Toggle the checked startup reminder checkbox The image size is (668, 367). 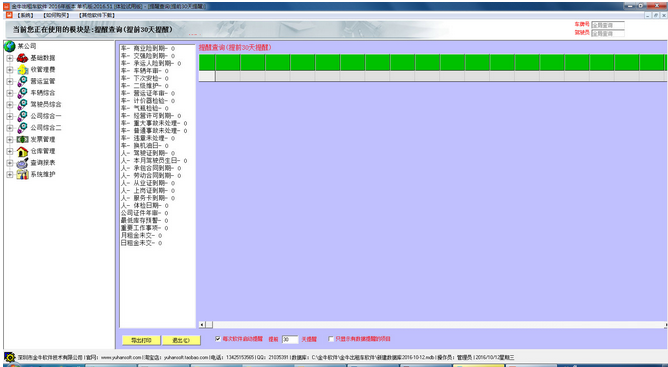[218, 339]
